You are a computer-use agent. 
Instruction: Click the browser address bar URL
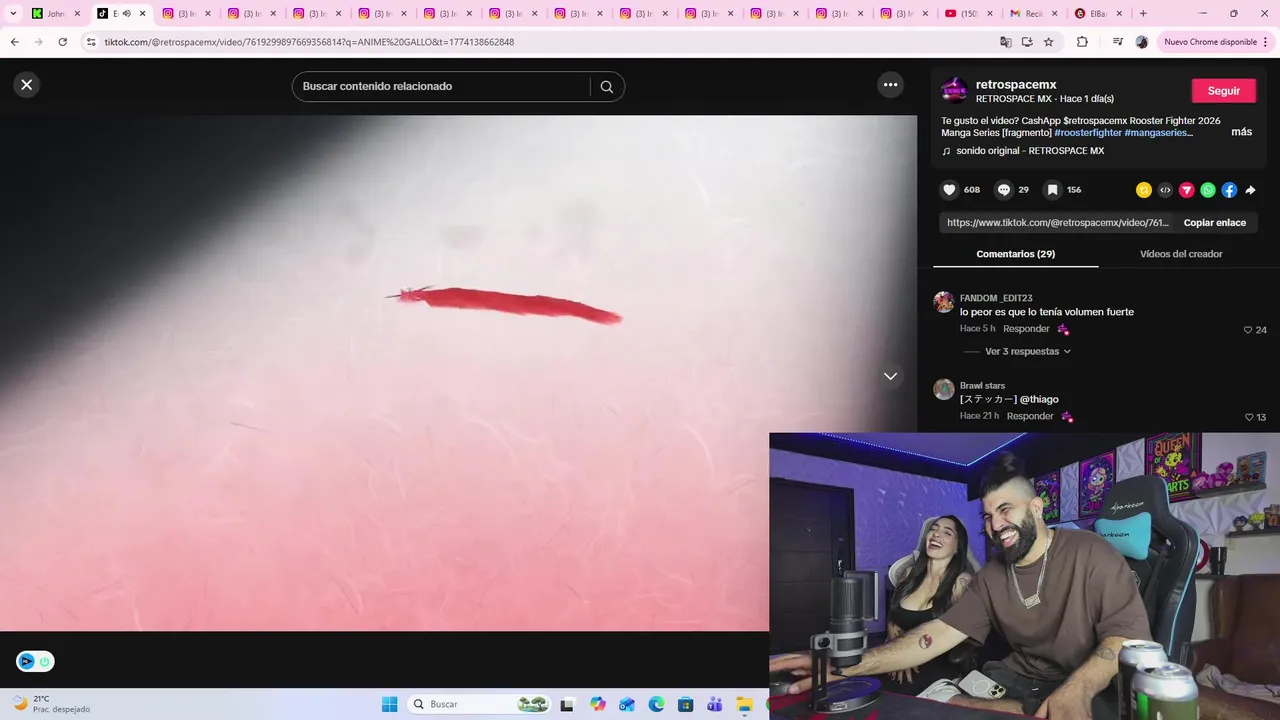pos(309,42)
